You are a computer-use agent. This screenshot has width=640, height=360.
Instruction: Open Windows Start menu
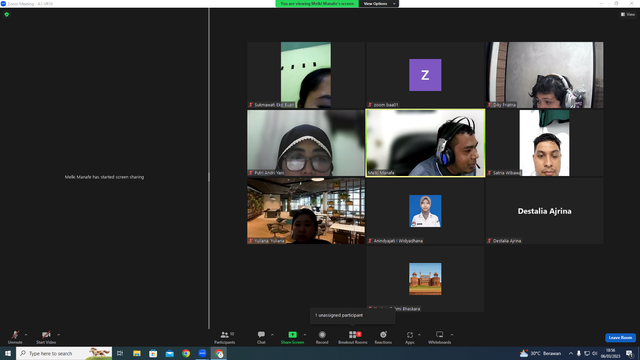[x=8, y=353]
